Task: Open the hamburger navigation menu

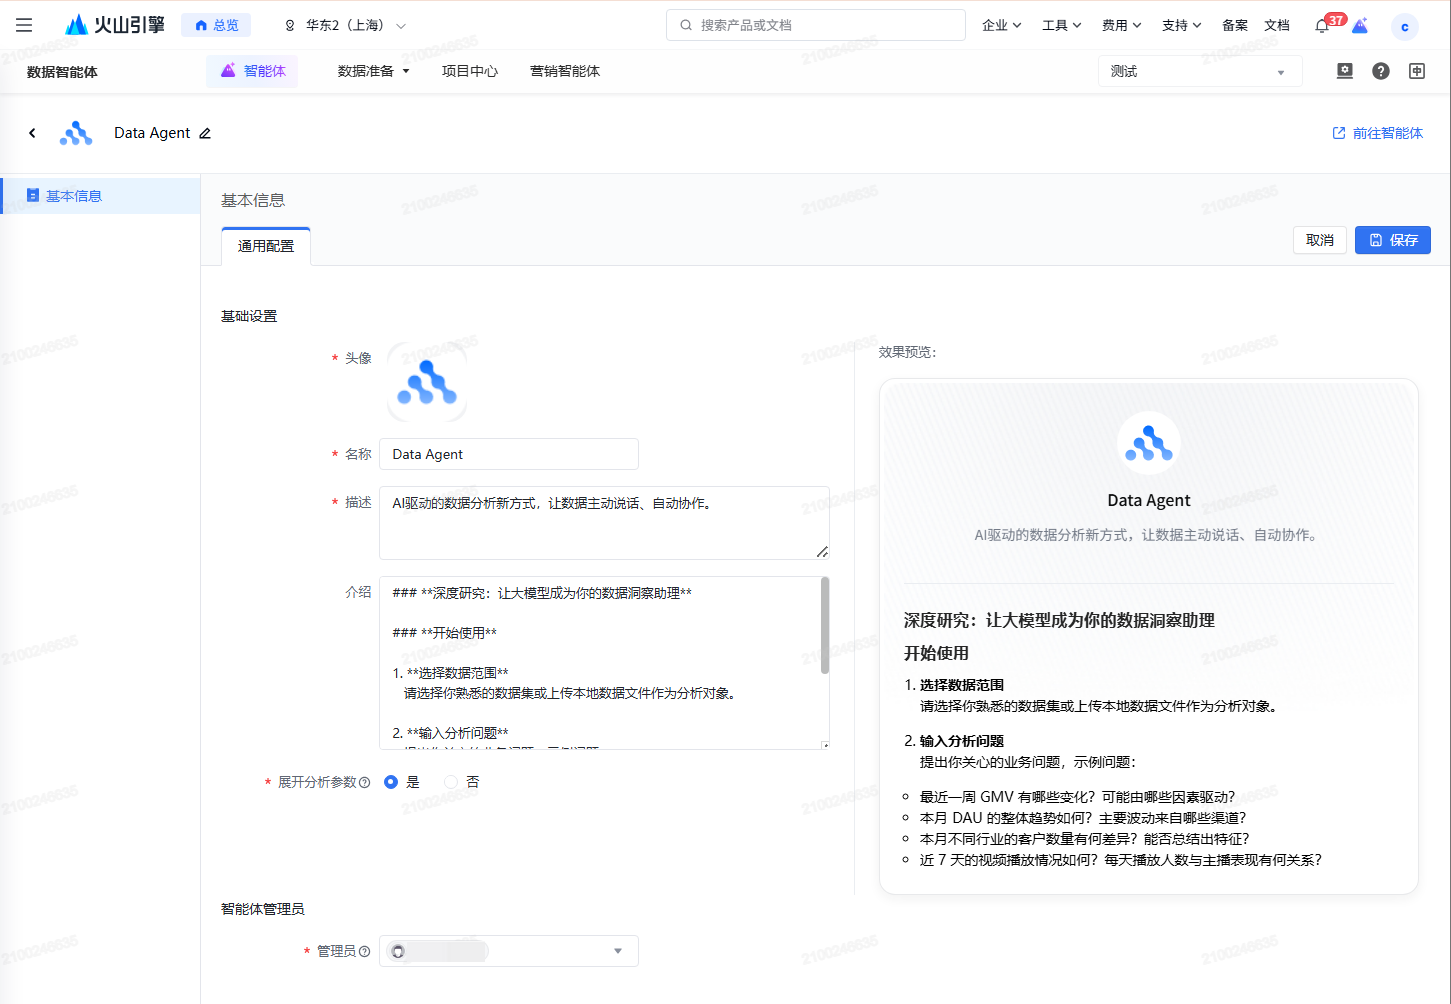Action: pyautogui.click(x=24, y=25)
